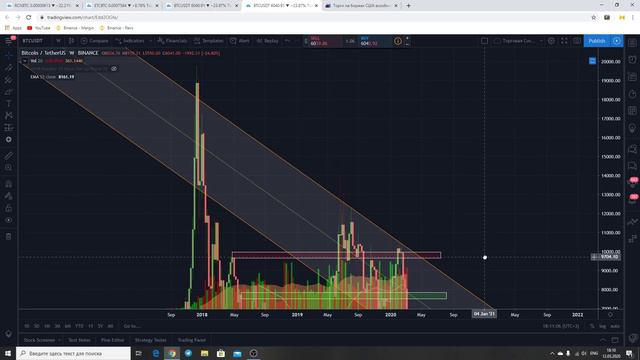Change the W chart interval
This screenshot has height=360, width=640.
[x=58, y=41]
